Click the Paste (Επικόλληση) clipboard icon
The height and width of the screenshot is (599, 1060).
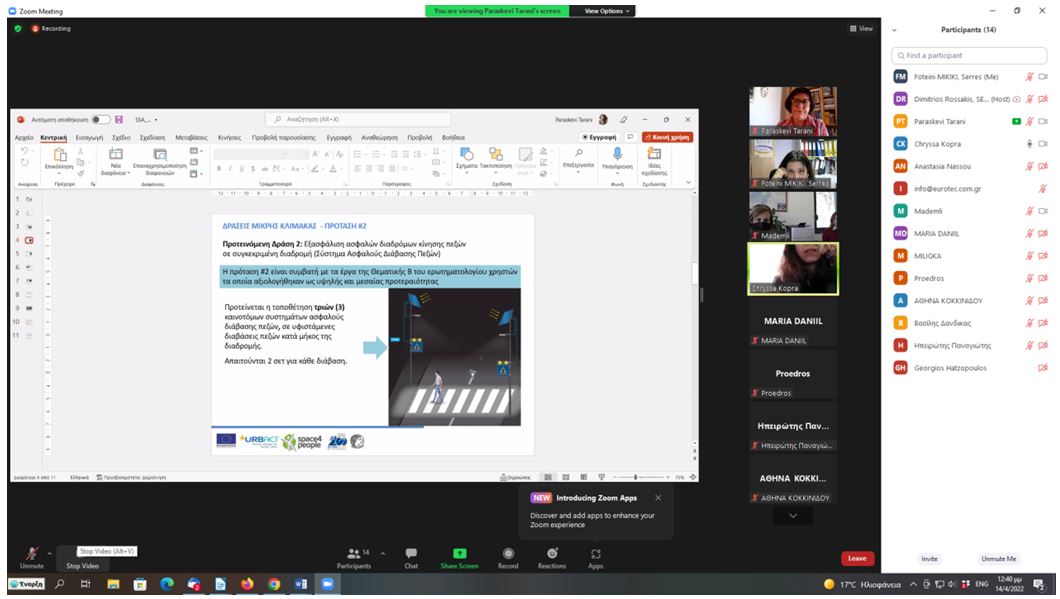pyautogui.click(x=59, y=155)
